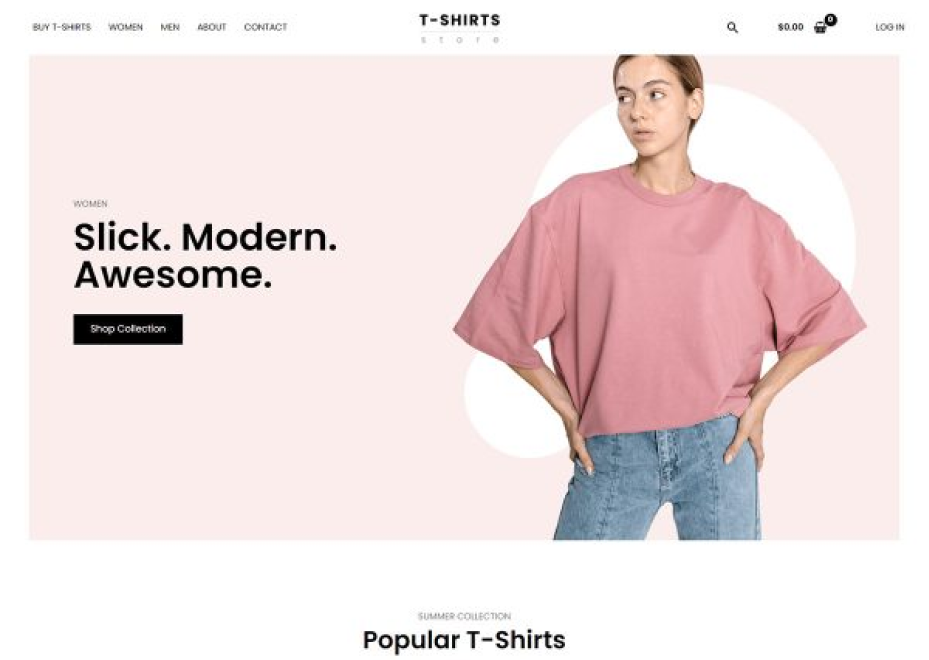The image size is (929, 660).
Task: Open the BUY T-SHIRTS menu item
Action: 62,27
